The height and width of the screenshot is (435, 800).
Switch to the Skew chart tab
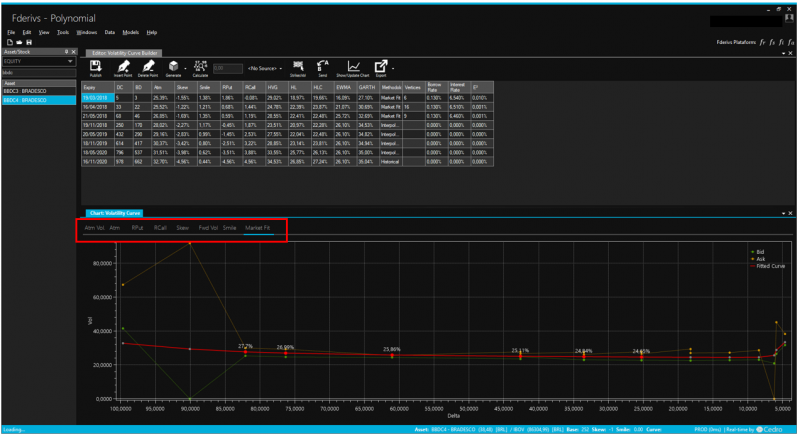pos(182,228)
